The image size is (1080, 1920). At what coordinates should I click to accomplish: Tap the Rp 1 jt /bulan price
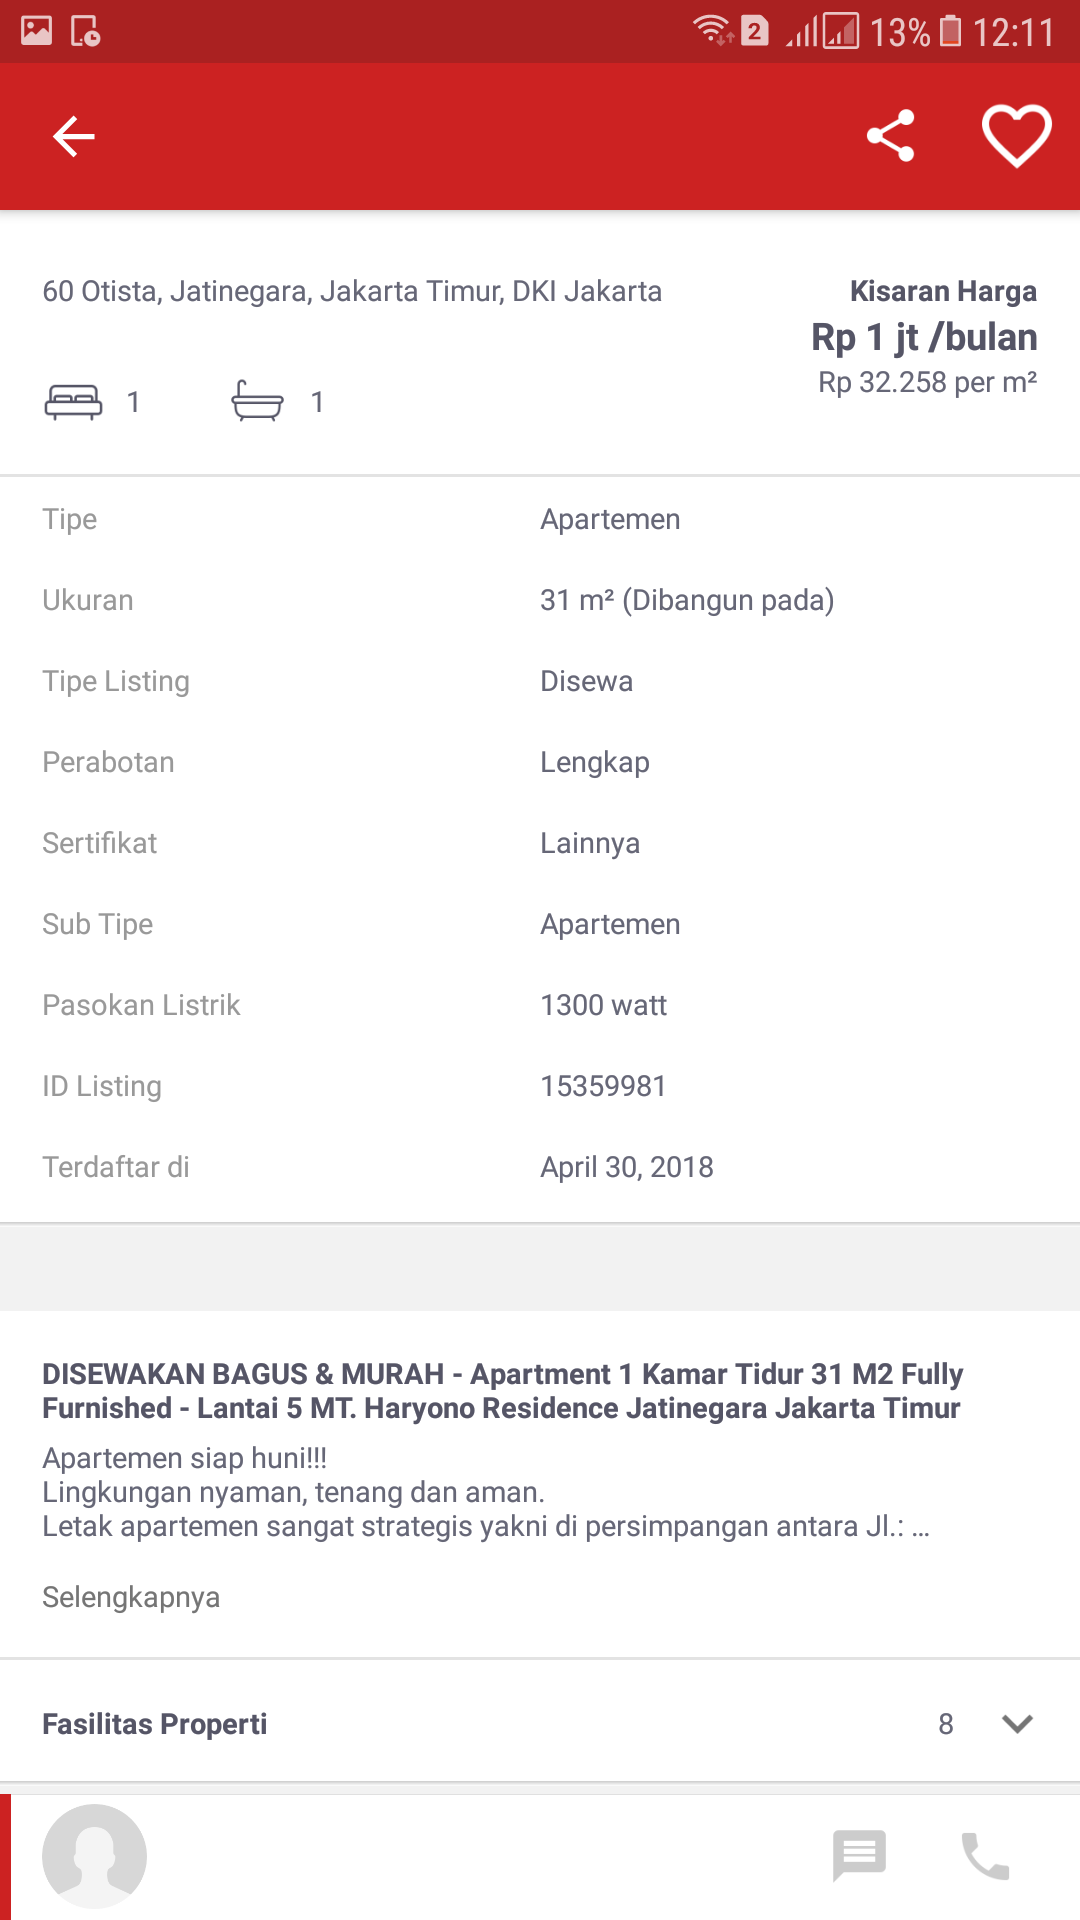pos(924,338)
